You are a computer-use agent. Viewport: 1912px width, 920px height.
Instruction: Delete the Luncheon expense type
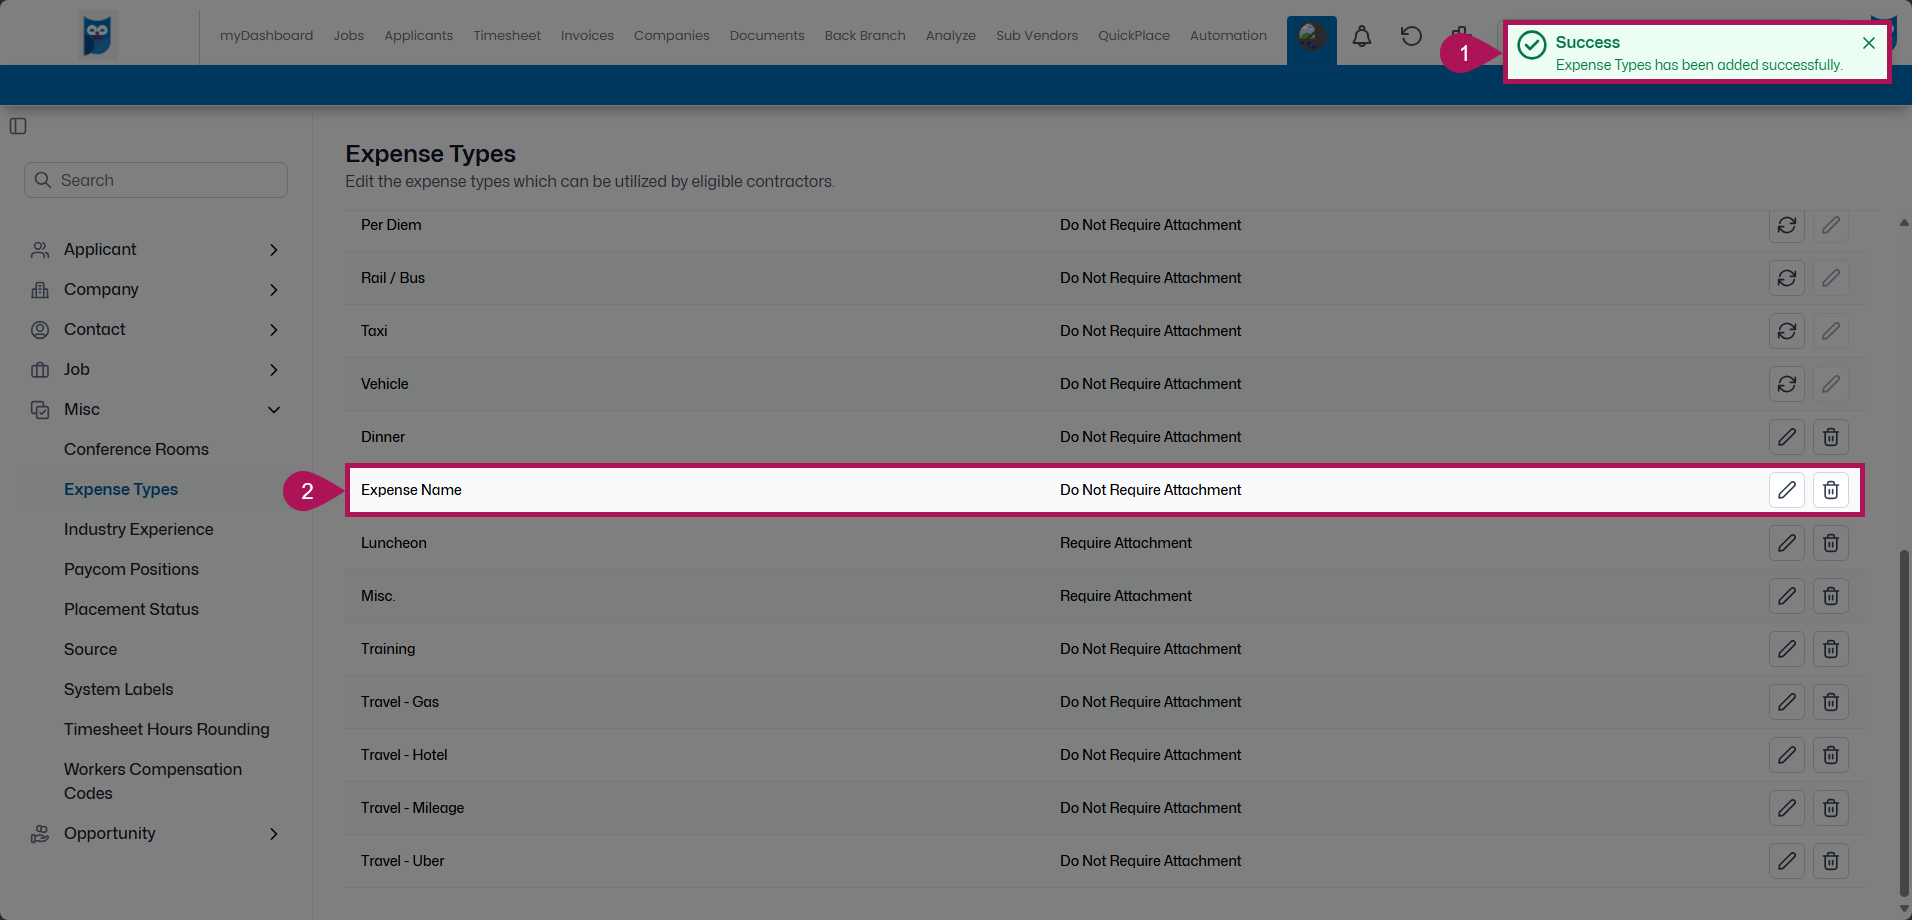coord(1831,543)
